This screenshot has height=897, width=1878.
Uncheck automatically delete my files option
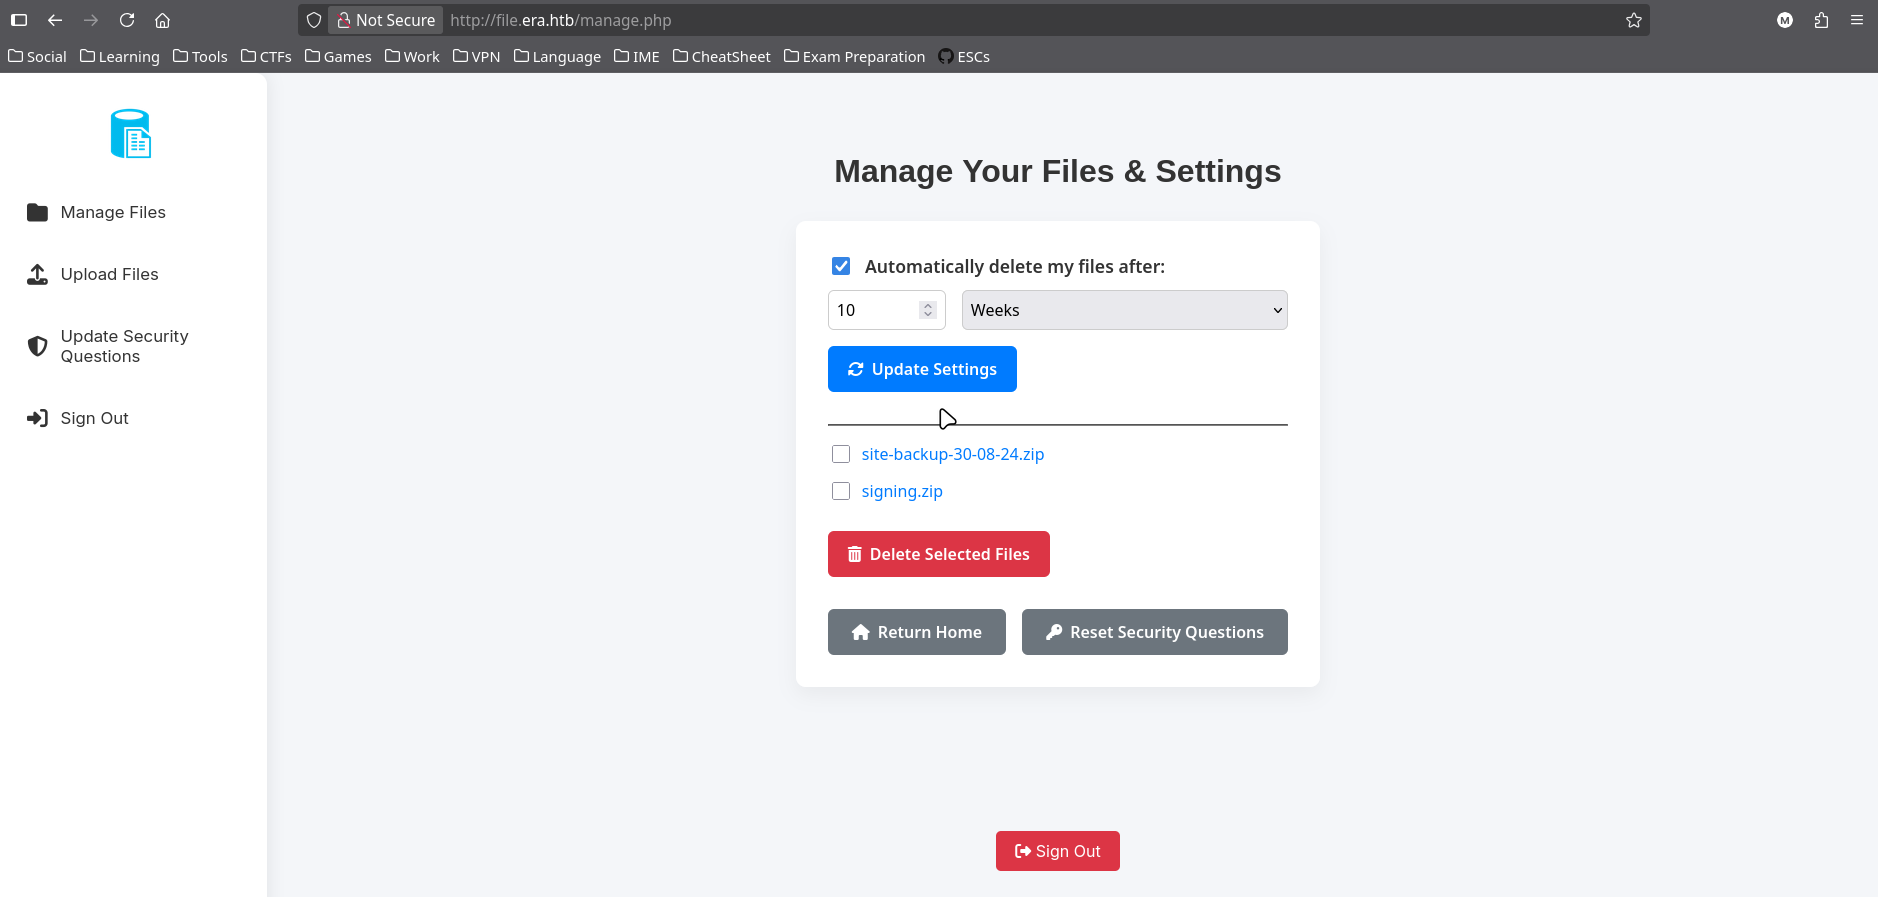coord(841,266)
